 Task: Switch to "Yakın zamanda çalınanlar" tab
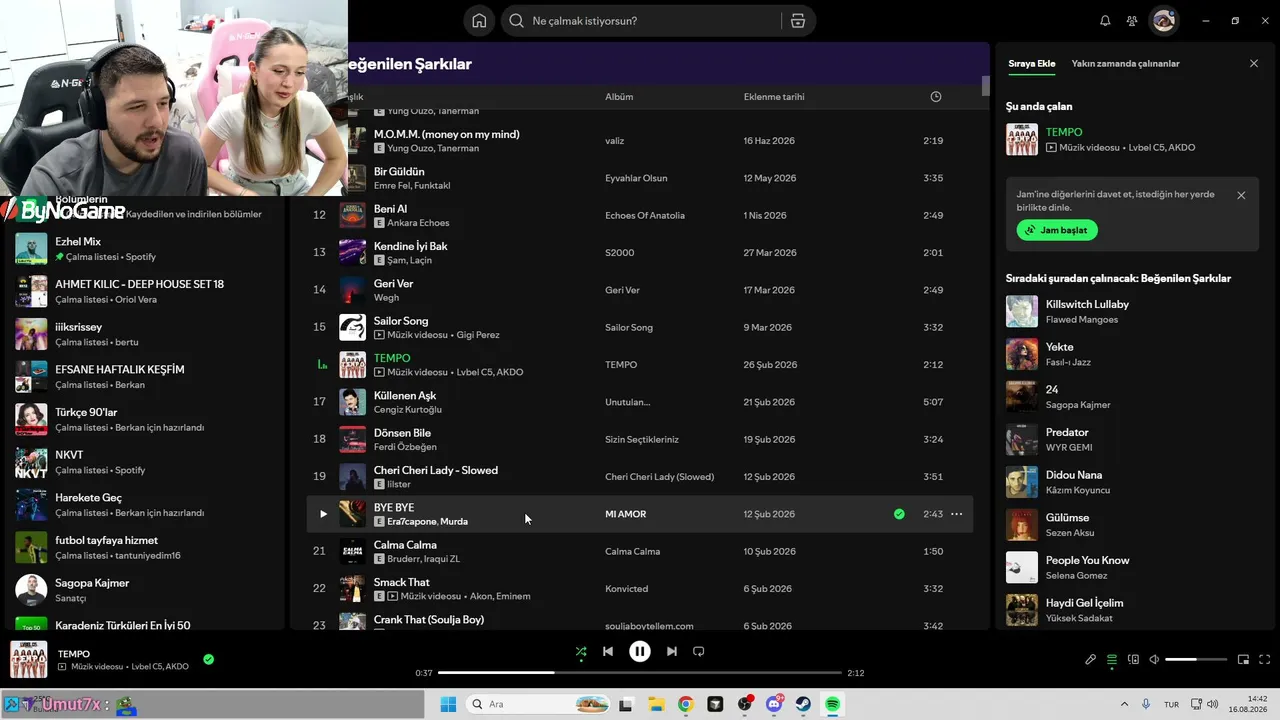[1126, 64]
